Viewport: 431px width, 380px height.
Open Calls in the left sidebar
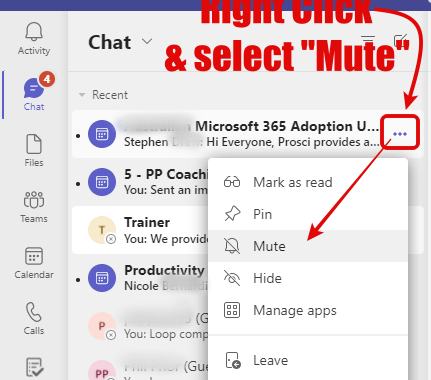34,319
